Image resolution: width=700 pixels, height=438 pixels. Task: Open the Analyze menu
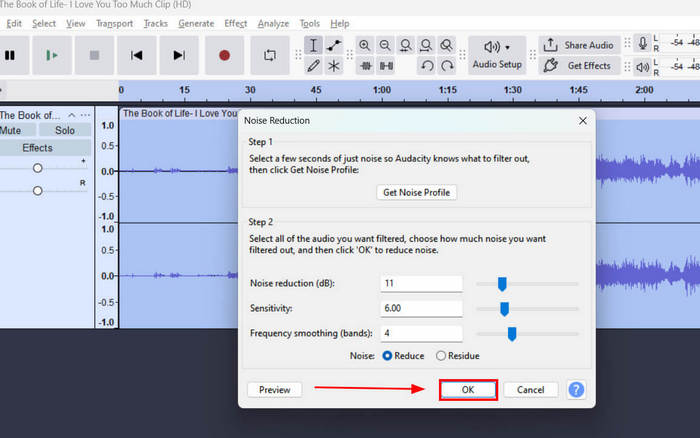click(273, 24)
